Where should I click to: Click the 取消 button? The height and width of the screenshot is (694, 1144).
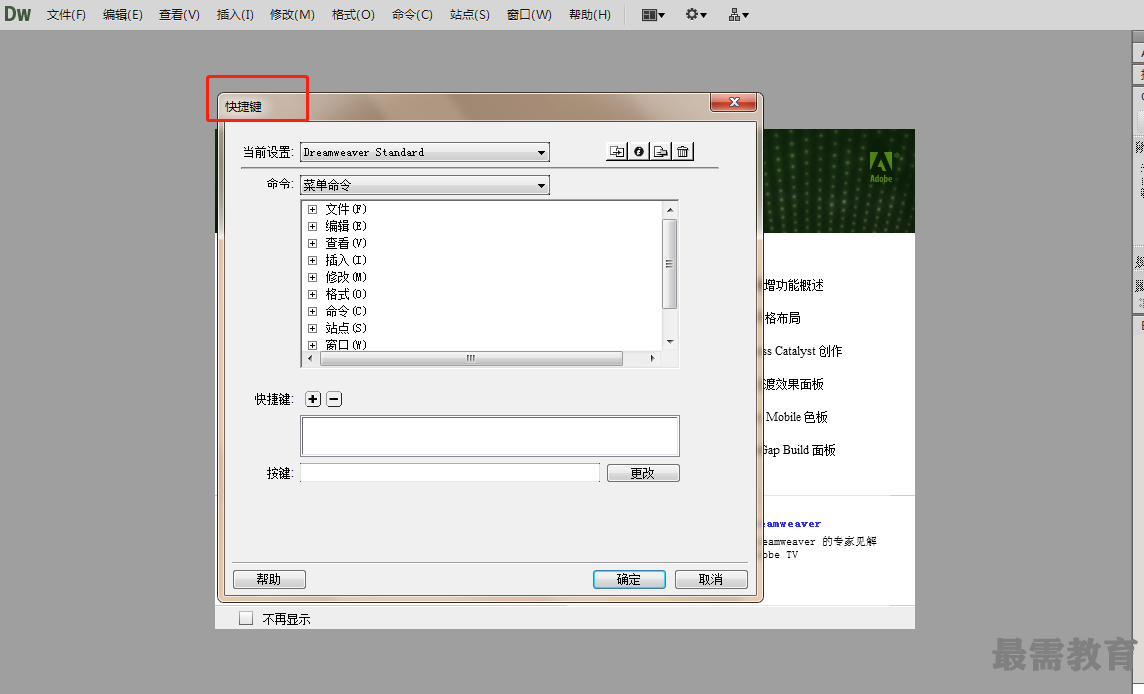point(711,579)
